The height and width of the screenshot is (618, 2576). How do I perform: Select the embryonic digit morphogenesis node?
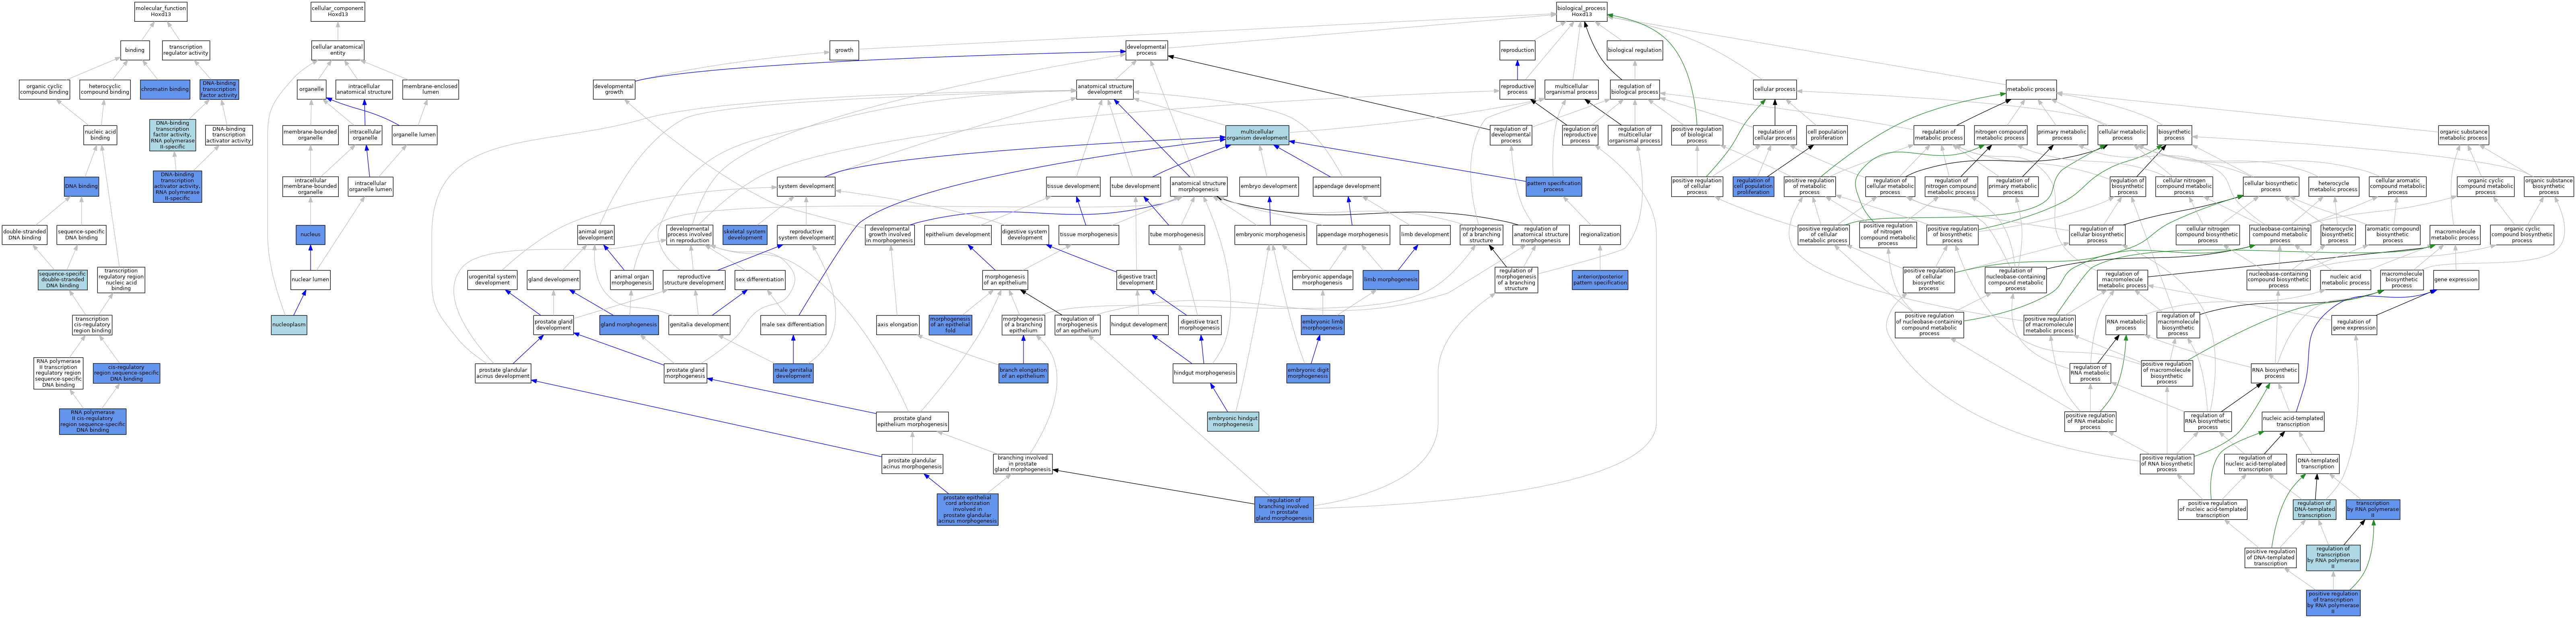click(1308, 373)
